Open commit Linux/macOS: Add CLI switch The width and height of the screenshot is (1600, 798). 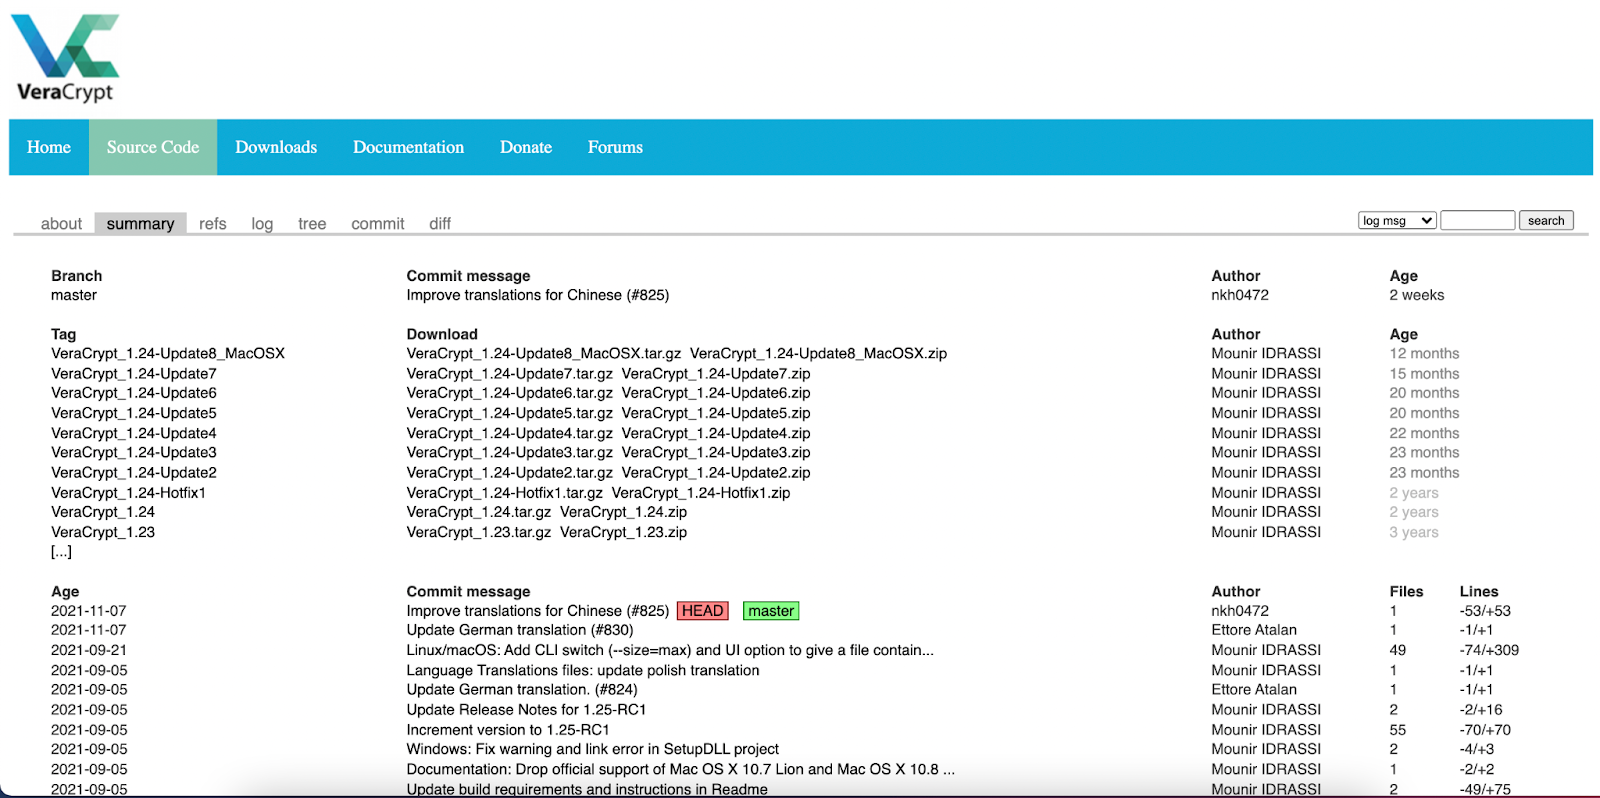click(x=670, y=650)
